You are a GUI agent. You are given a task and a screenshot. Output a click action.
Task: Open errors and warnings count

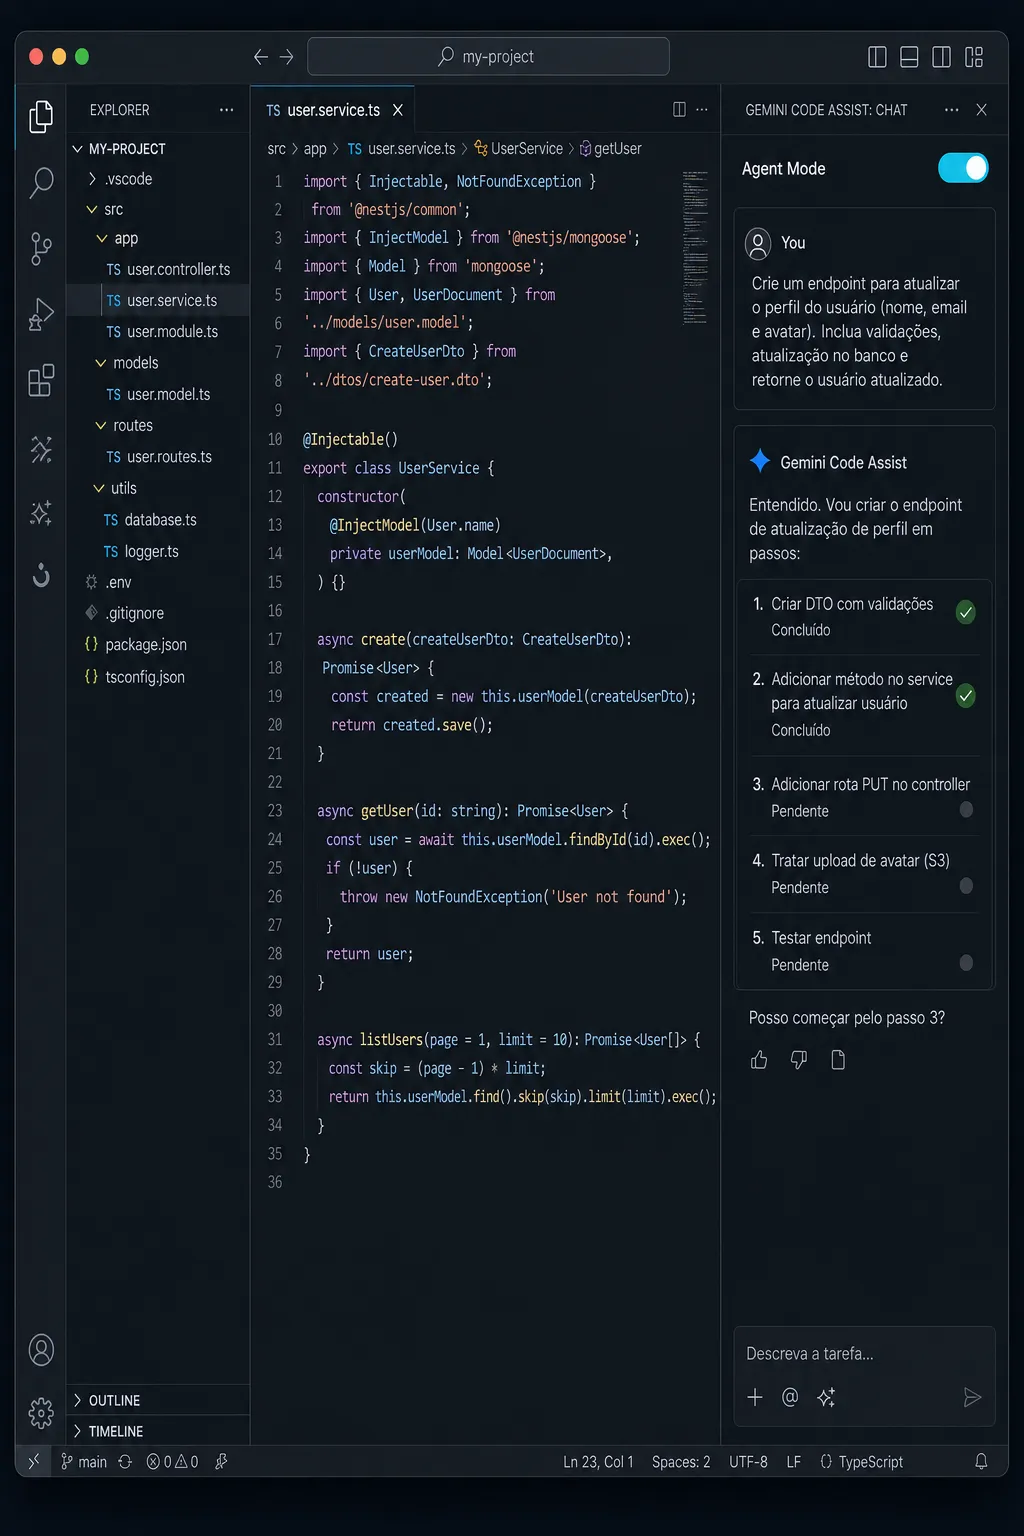coord(172,1462)
